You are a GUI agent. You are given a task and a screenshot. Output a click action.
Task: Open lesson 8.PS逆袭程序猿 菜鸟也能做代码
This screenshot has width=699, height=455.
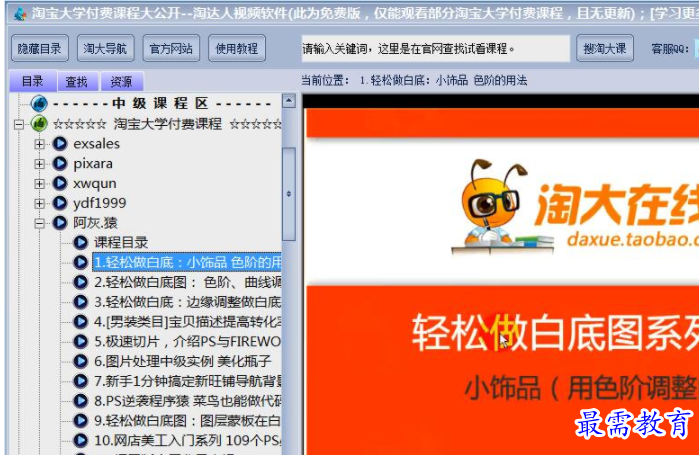pos(188,401)
